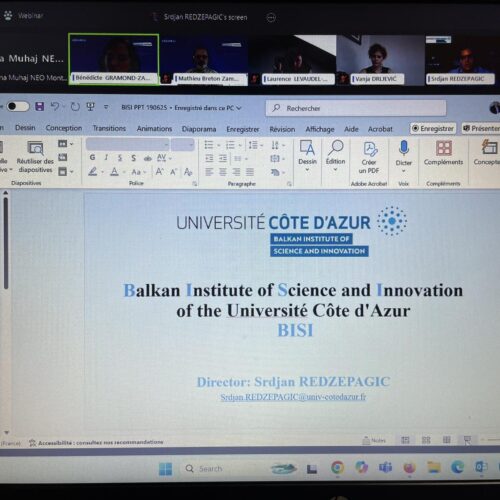This screenshot has width=500, height=500.
Task: Toggle the AutoSave switch off
Action: tap(18, 107)
